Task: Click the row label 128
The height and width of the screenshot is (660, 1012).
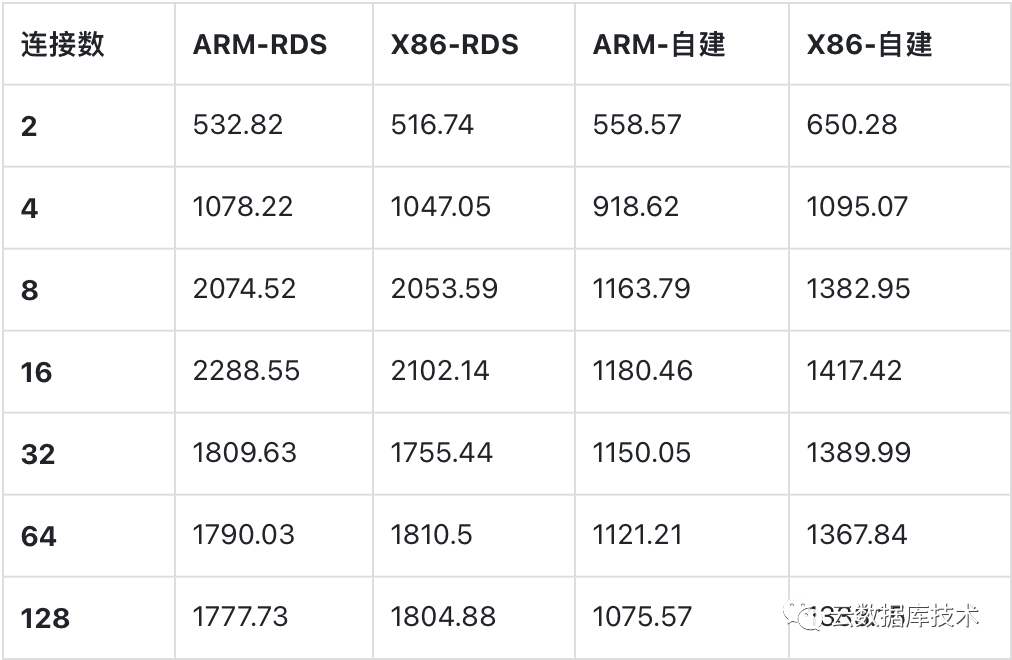Action: point(45,618)
